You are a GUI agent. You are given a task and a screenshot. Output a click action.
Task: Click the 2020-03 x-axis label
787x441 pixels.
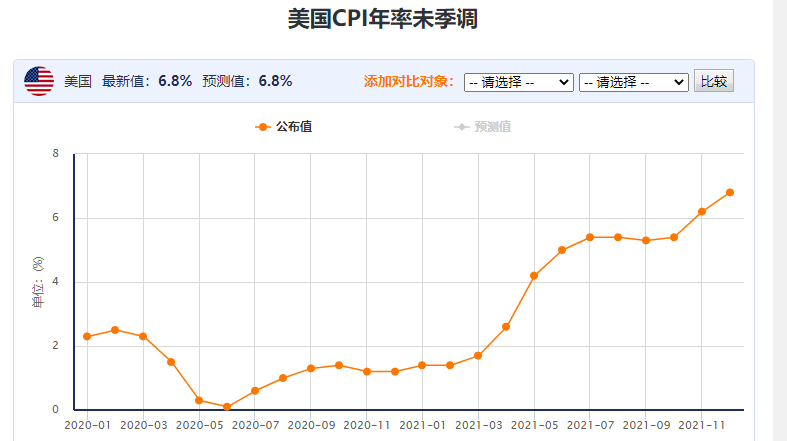pyautogui.click(x=143, y=425)
